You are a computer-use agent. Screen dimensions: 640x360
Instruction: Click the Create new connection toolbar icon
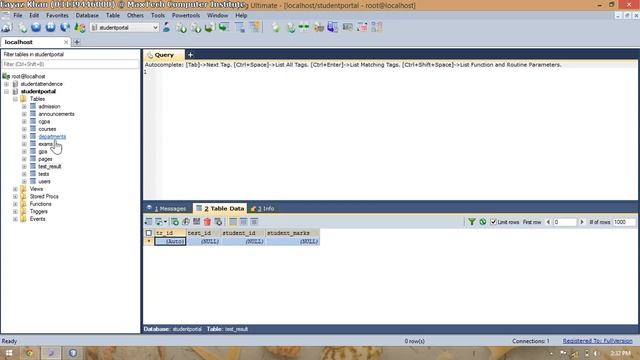[x=7, y=27]
